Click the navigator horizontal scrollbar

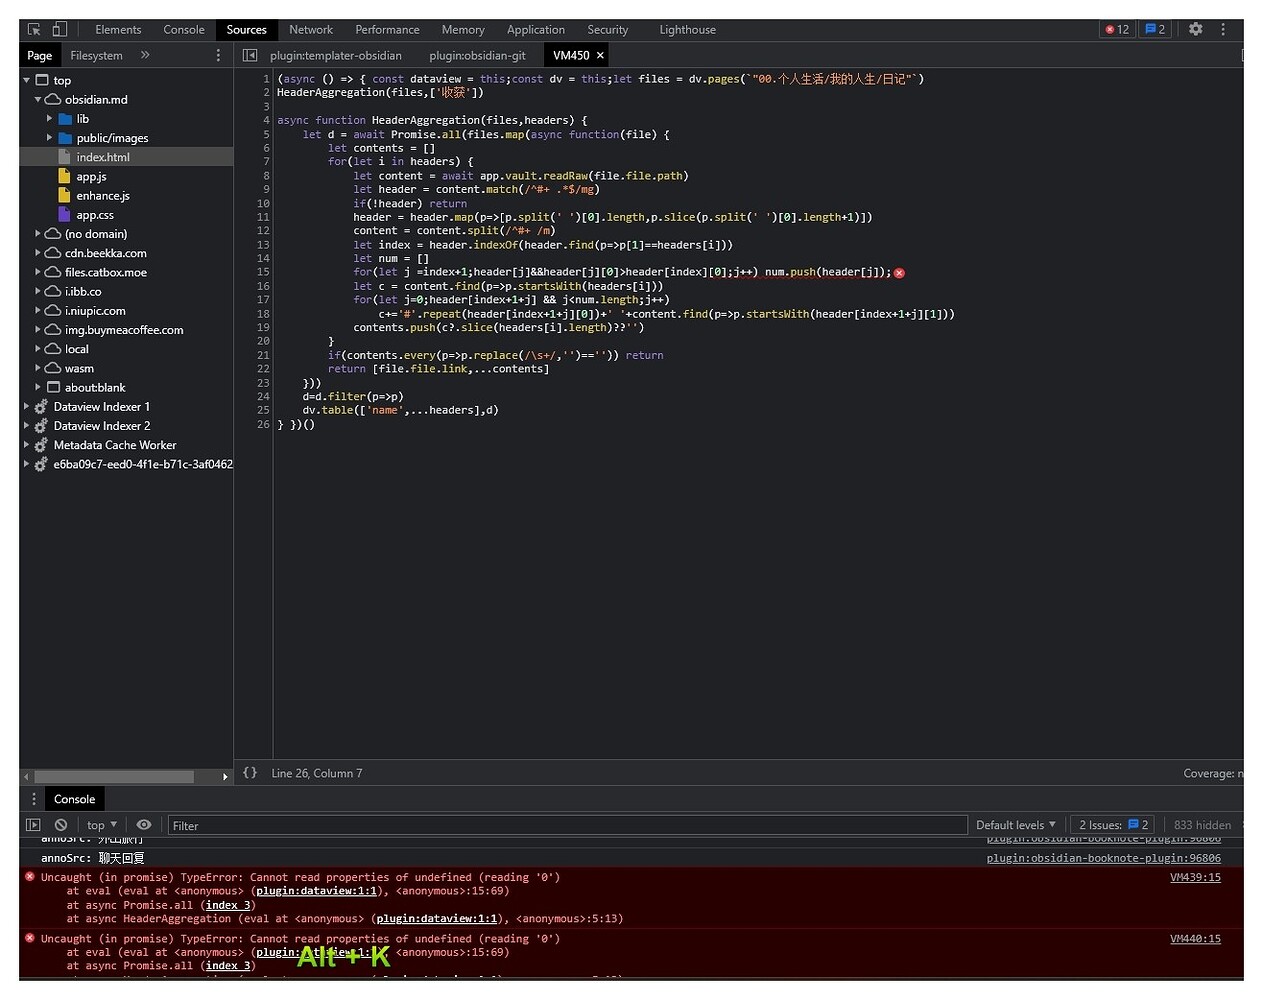click(x=114, y=777)
